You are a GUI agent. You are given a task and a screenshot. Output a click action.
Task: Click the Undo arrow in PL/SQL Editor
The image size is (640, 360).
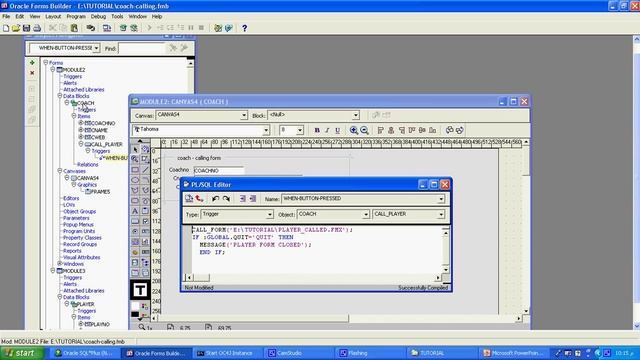(215, 198)
